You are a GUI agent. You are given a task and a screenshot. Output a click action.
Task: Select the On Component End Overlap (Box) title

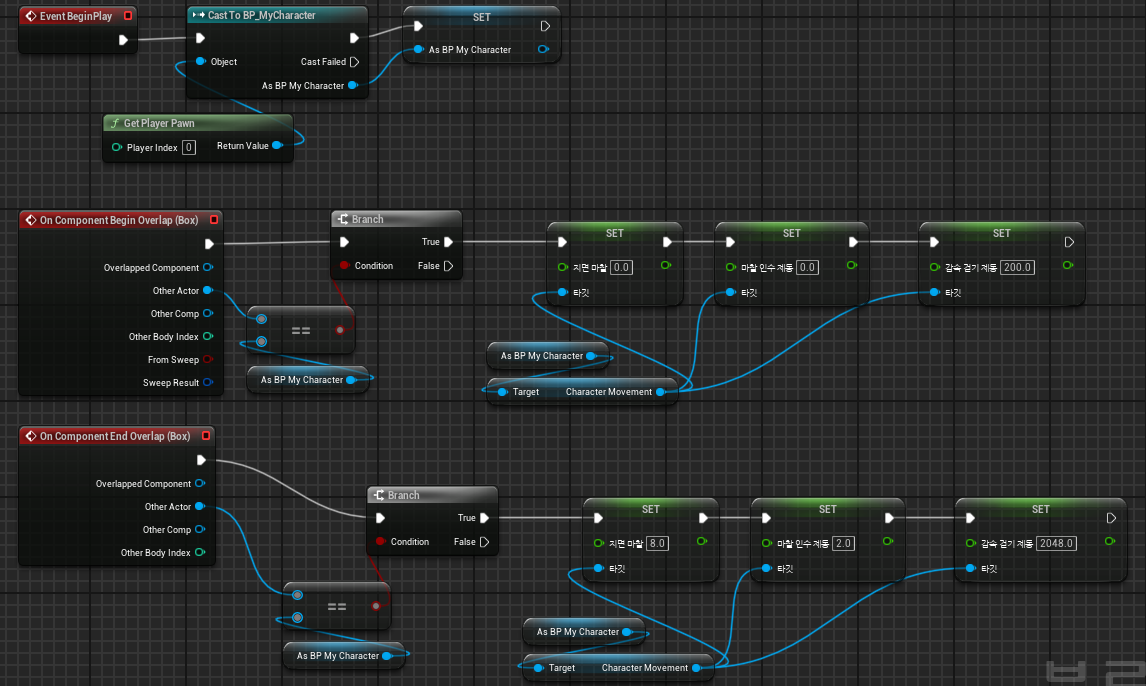tap(115, 436)
